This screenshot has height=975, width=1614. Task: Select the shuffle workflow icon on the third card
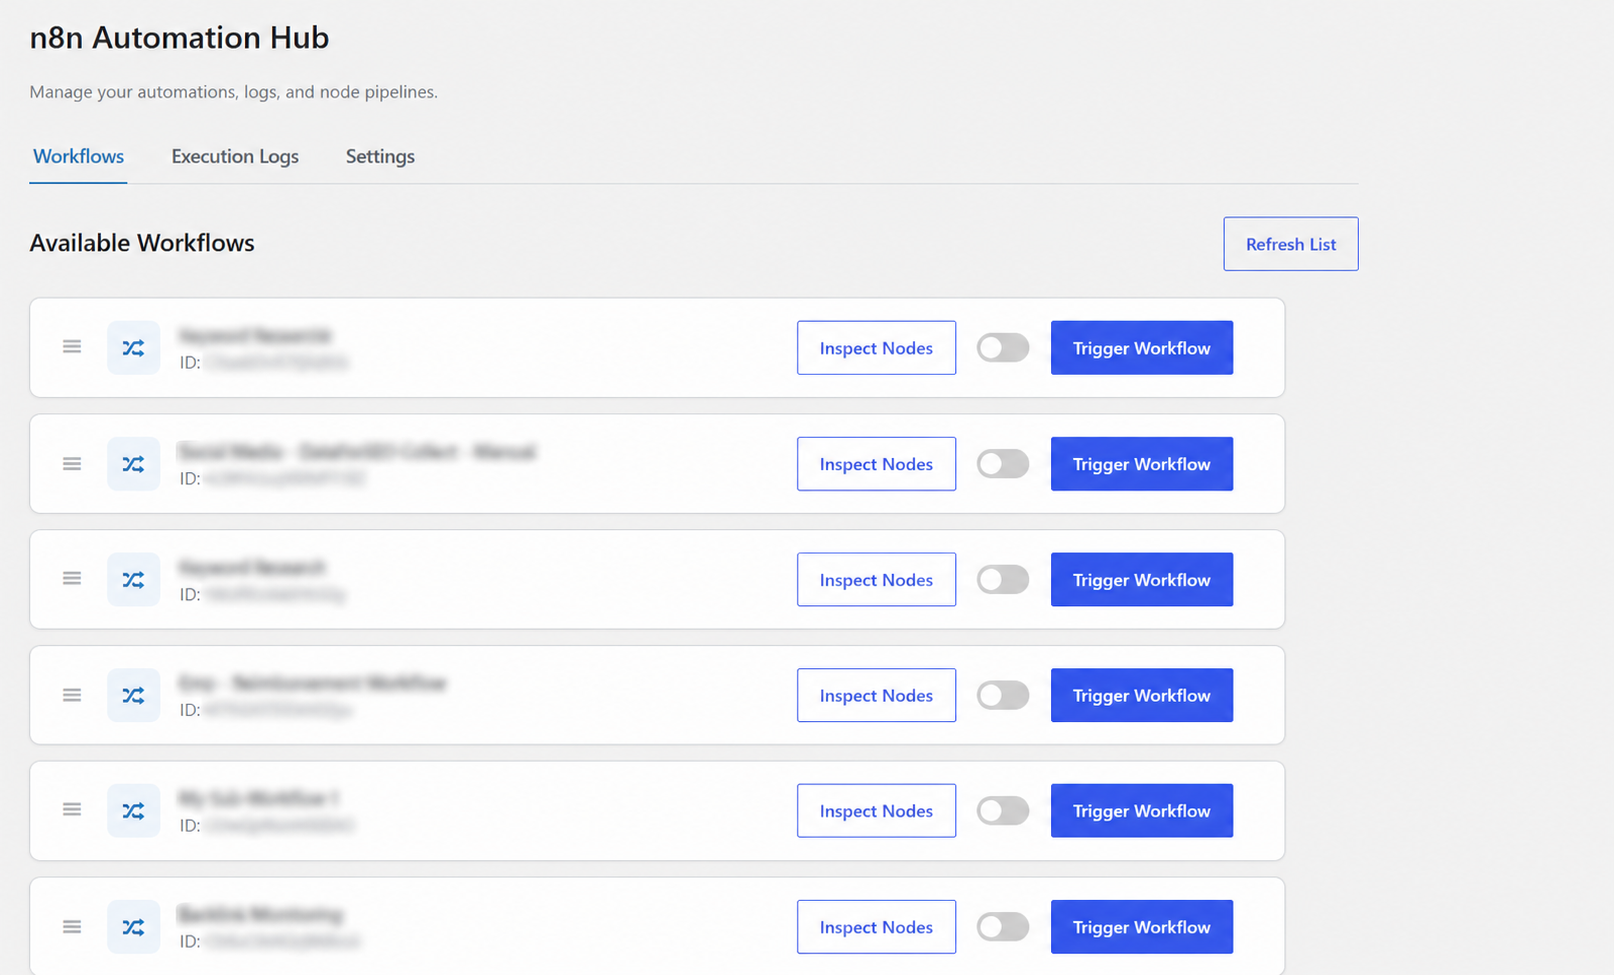pyautogui.click(x=133, y=580)
